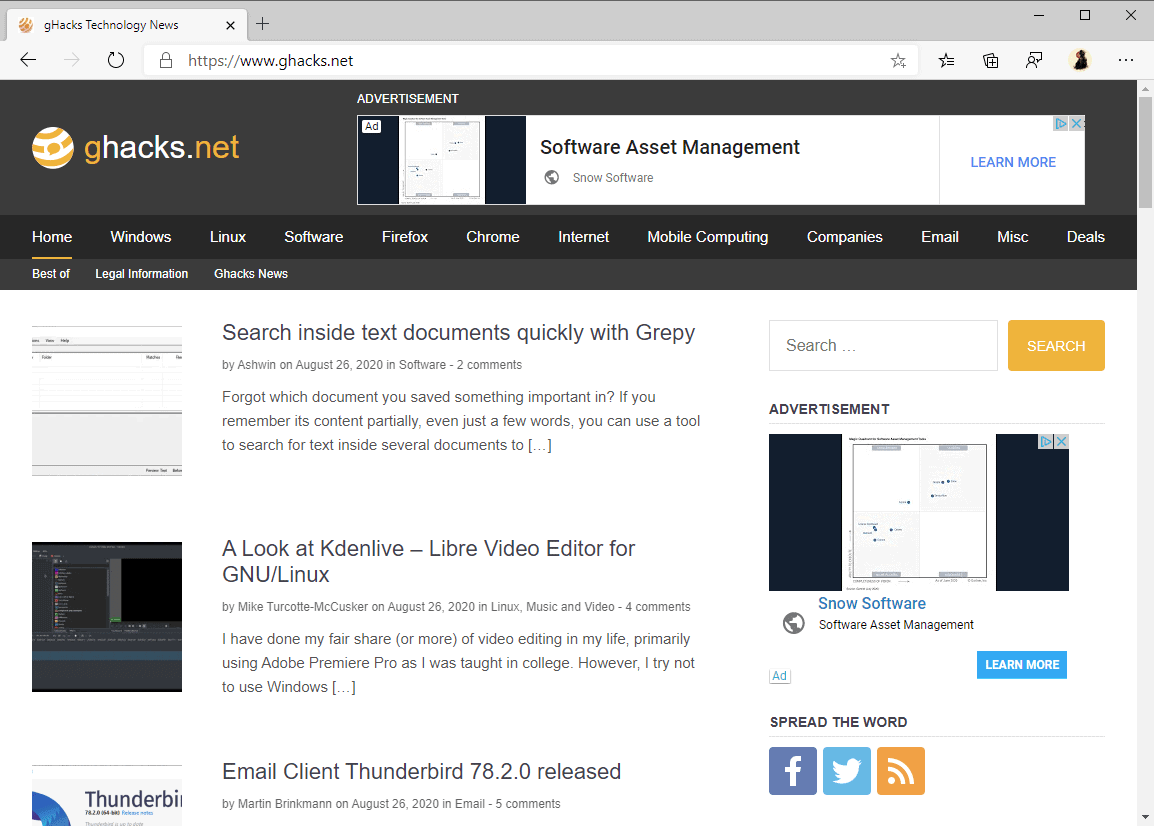Click the Ad label below sidebar ad
The image size is (1154, 826).
coord(779,676)
